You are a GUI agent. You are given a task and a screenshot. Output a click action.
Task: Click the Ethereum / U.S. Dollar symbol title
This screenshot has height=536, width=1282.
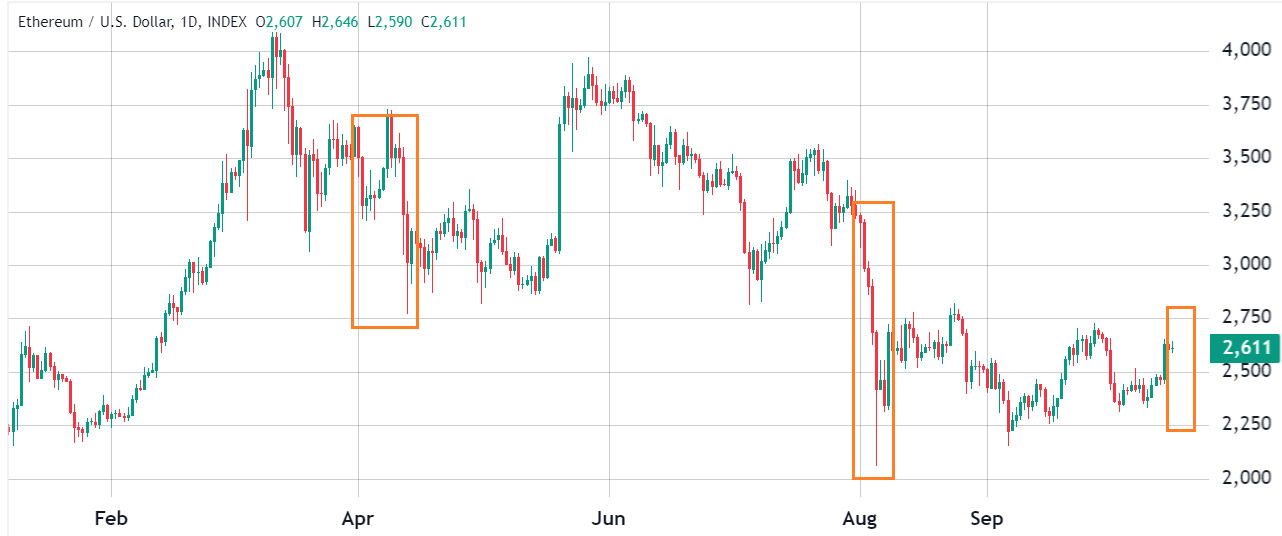(98, 21)
